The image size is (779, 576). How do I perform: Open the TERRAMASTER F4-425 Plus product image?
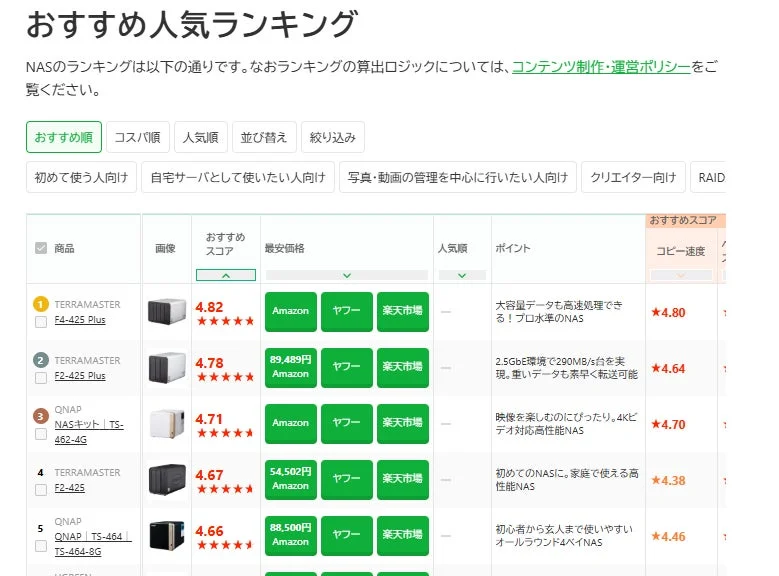tap(167, 312)
